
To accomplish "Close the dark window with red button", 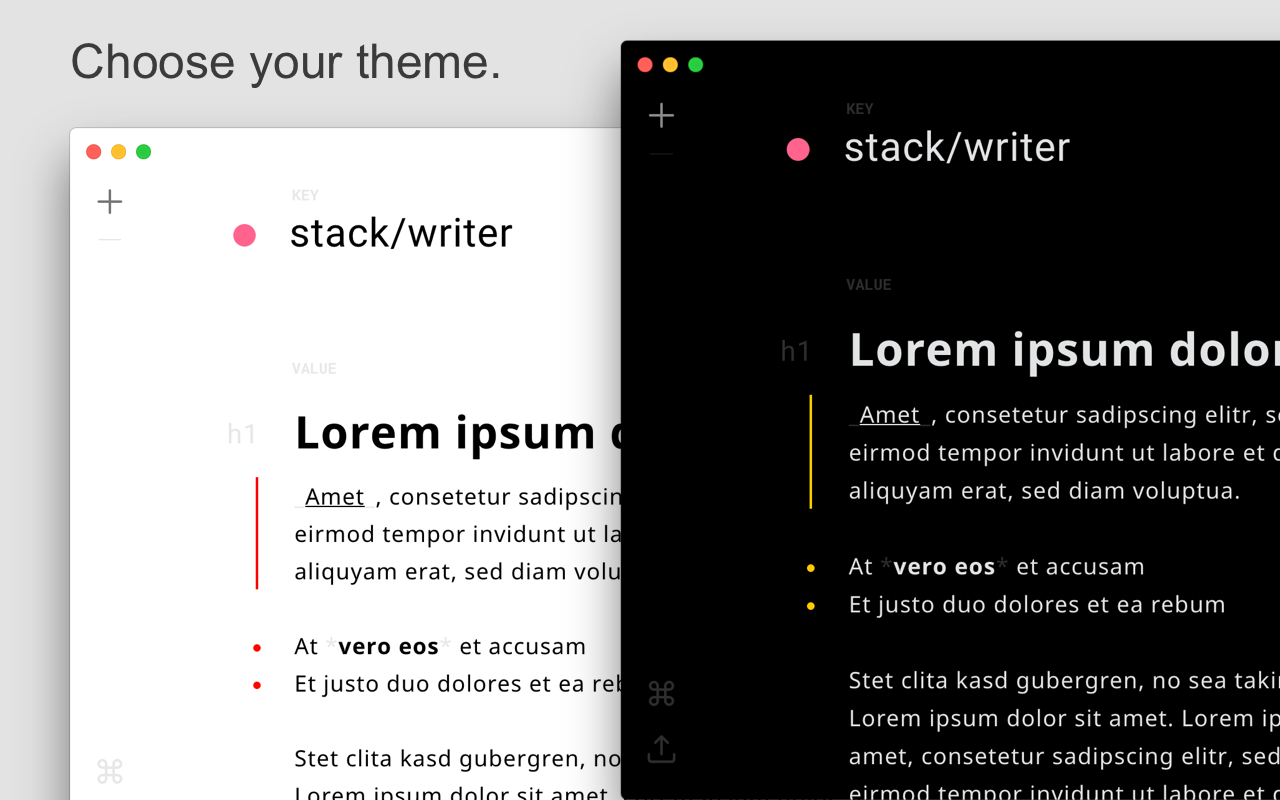I will pyautogui.click(x=645, y=65).
